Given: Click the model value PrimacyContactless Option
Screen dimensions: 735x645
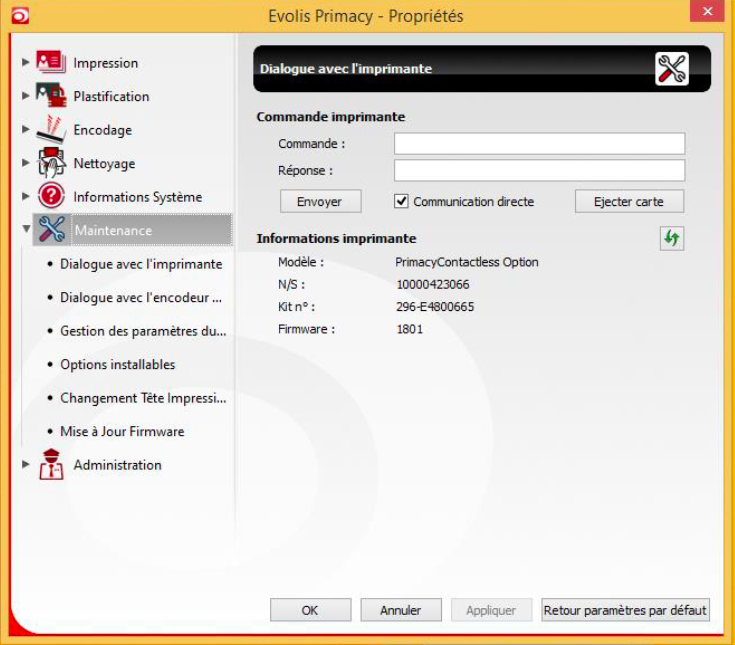Looking at the screenshot, I should tap(467, 262).
